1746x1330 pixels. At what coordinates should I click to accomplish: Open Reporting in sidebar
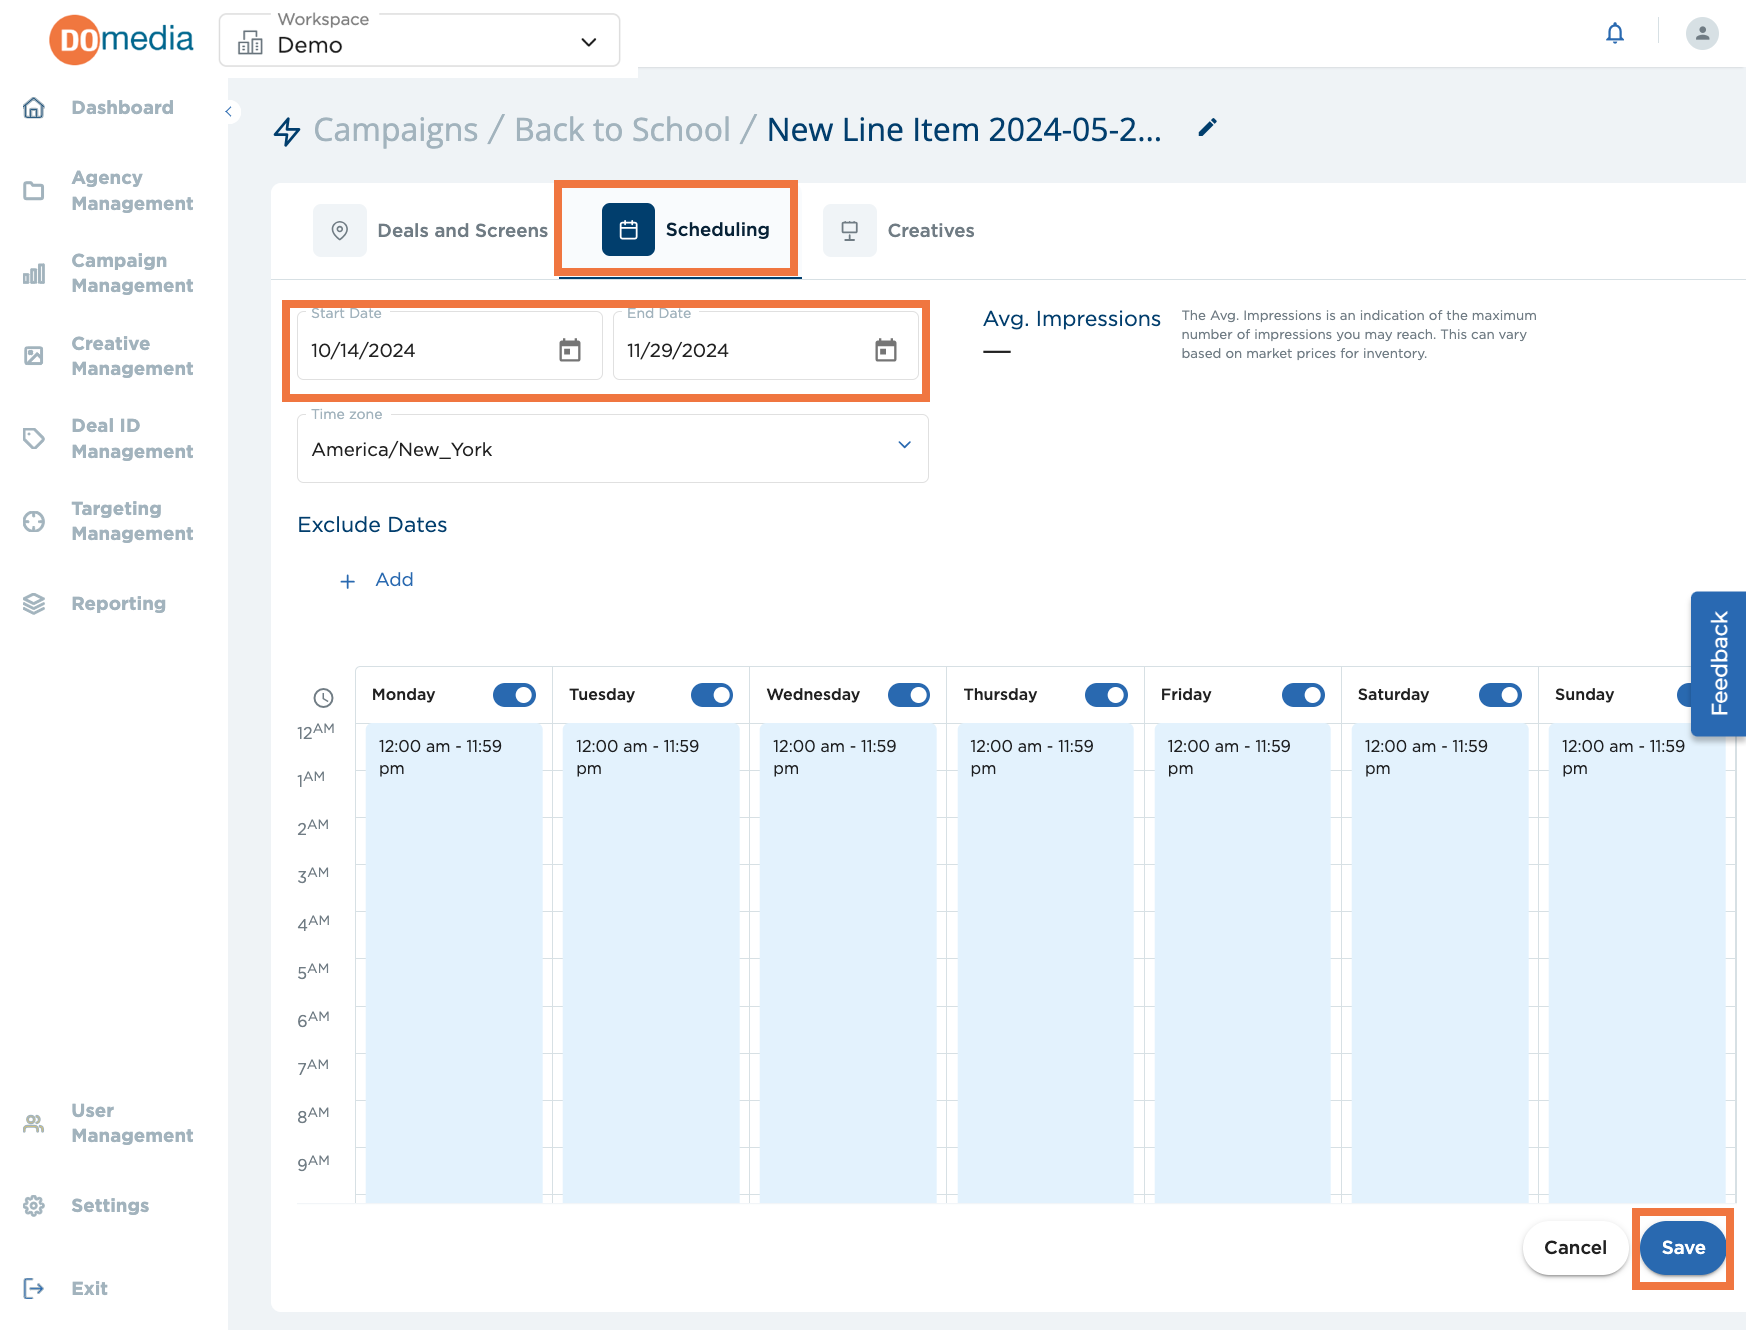[x=118, y=604]
